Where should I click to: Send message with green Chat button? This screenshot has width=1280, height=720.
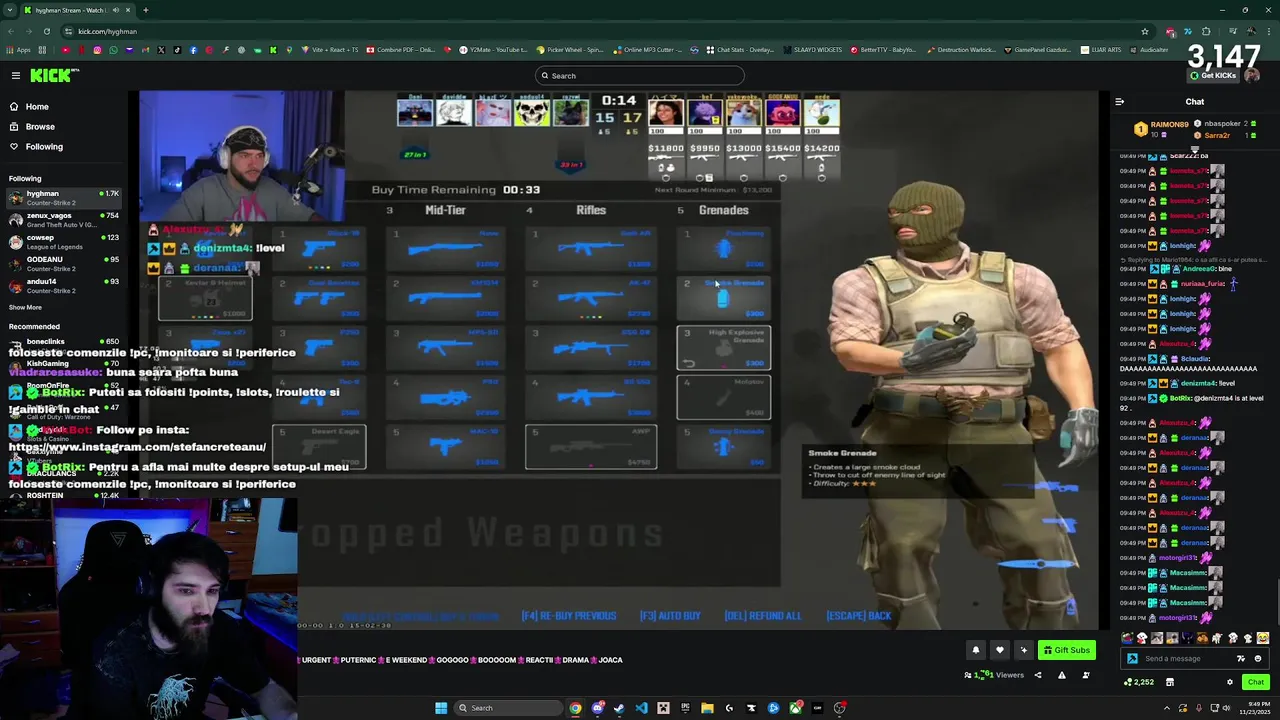click(x=1255, y=682)
